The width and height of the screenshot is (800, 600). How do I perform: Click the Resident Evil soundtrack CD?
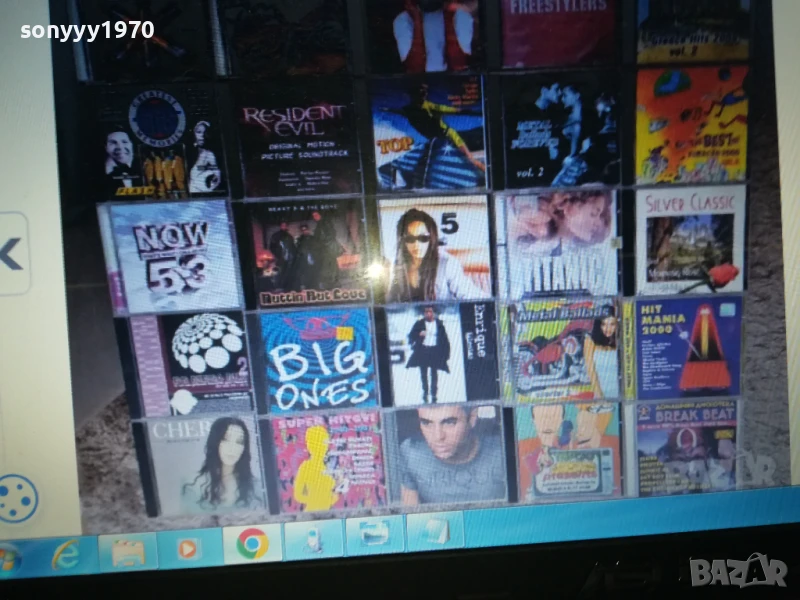pyautogui.click(x=297, y=138)
